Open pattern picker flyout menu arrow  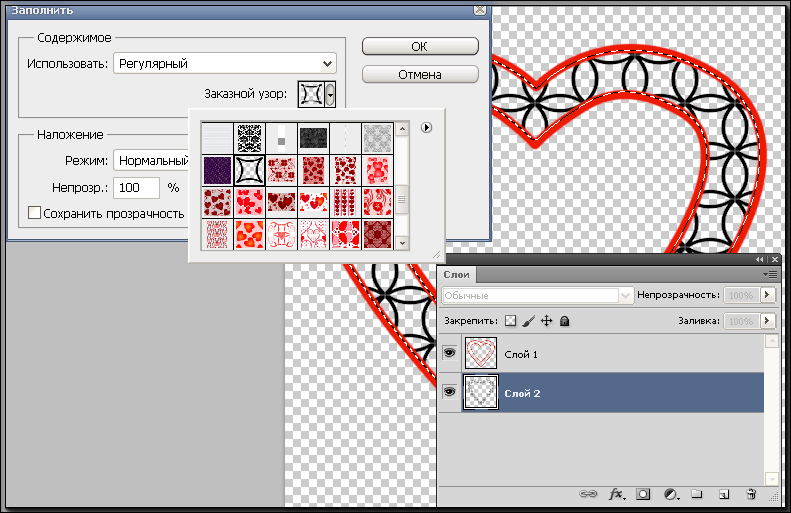click(x=427, y=128)
